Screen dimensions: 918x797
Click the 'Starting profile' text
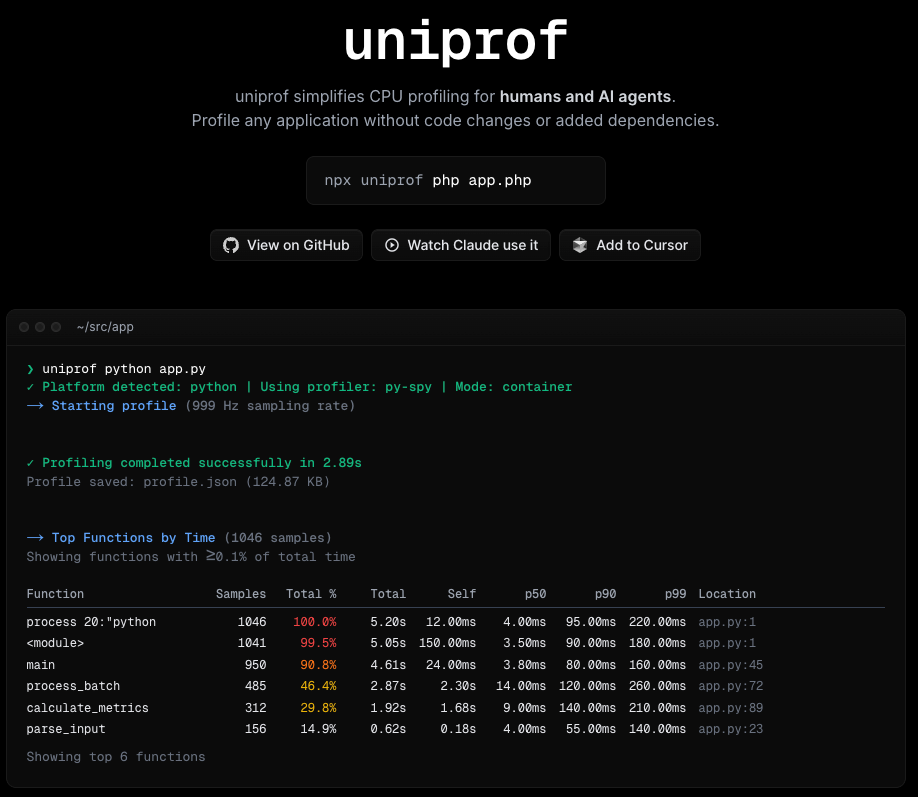pos(114,406)
